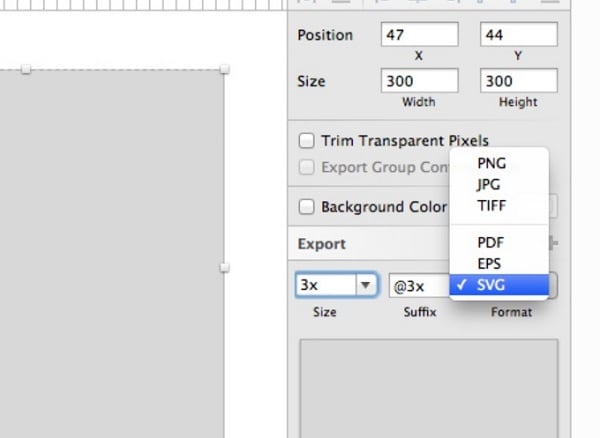Select EPS export format
This screenshot has width=600, height=438.
point(490,264)
